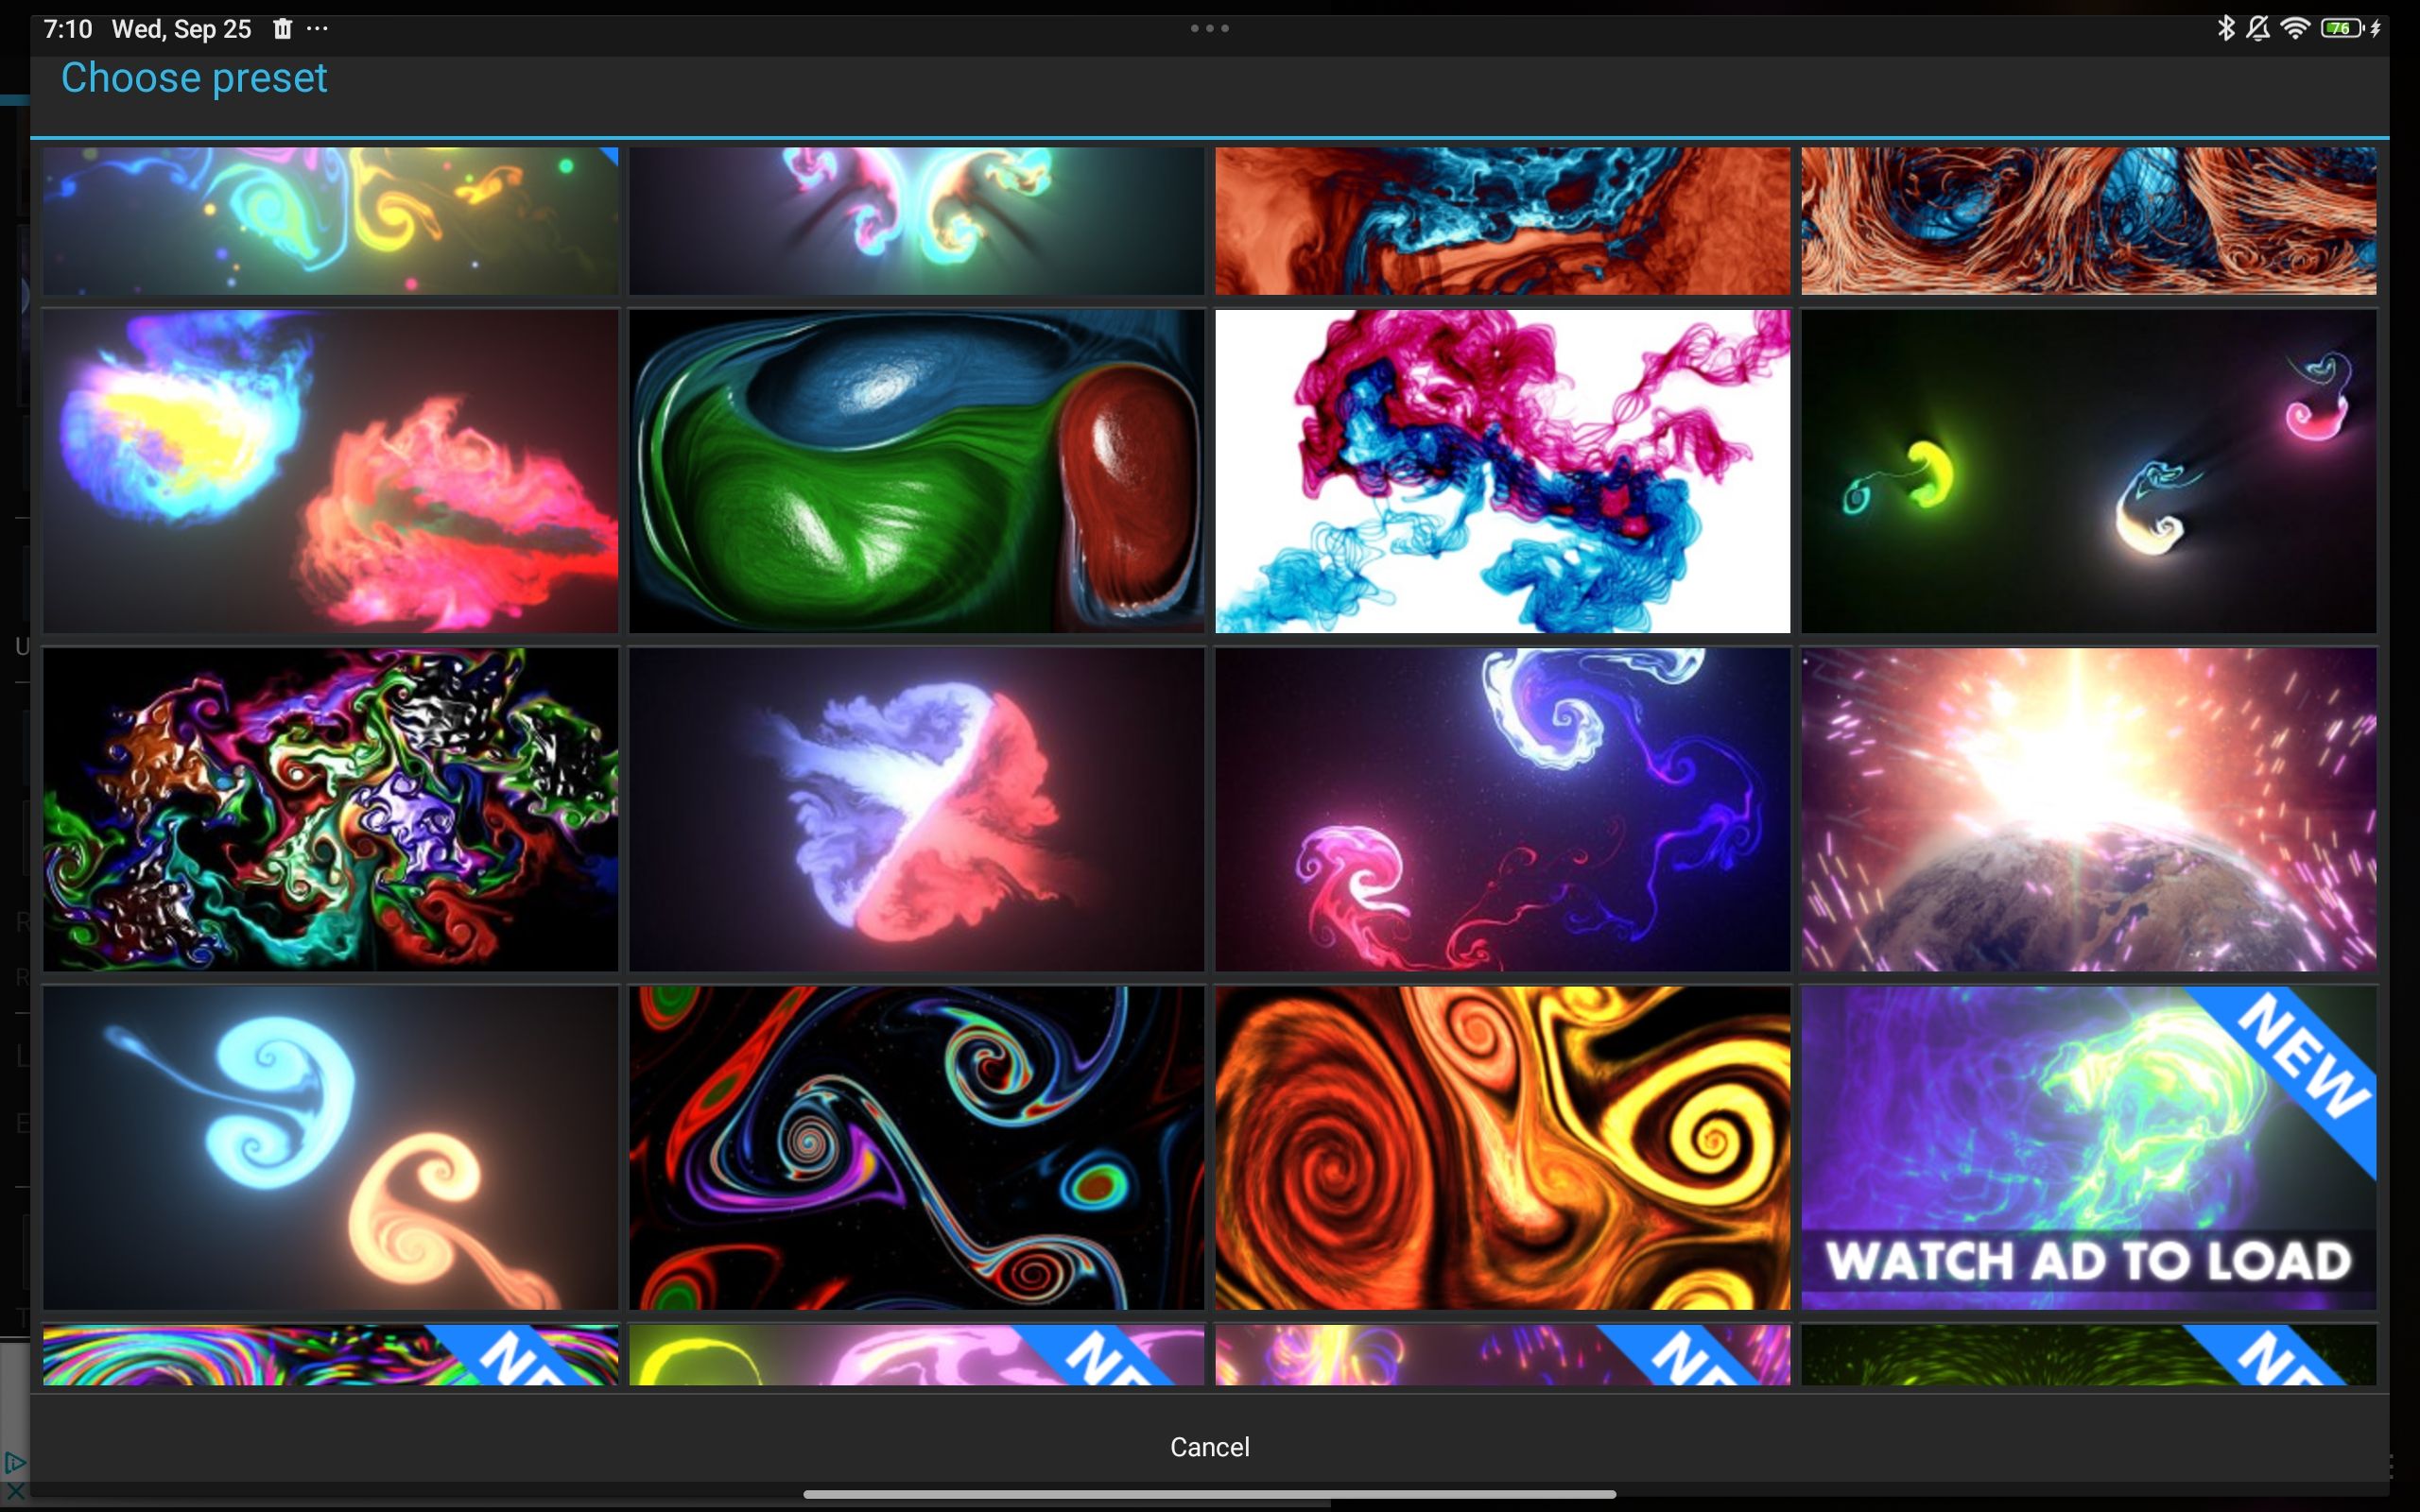Image resolution: width=2420 pixels, height=1512 pixels.
Task: Select the planet sunrise explosion preset
Action: tap(2088, 809)
